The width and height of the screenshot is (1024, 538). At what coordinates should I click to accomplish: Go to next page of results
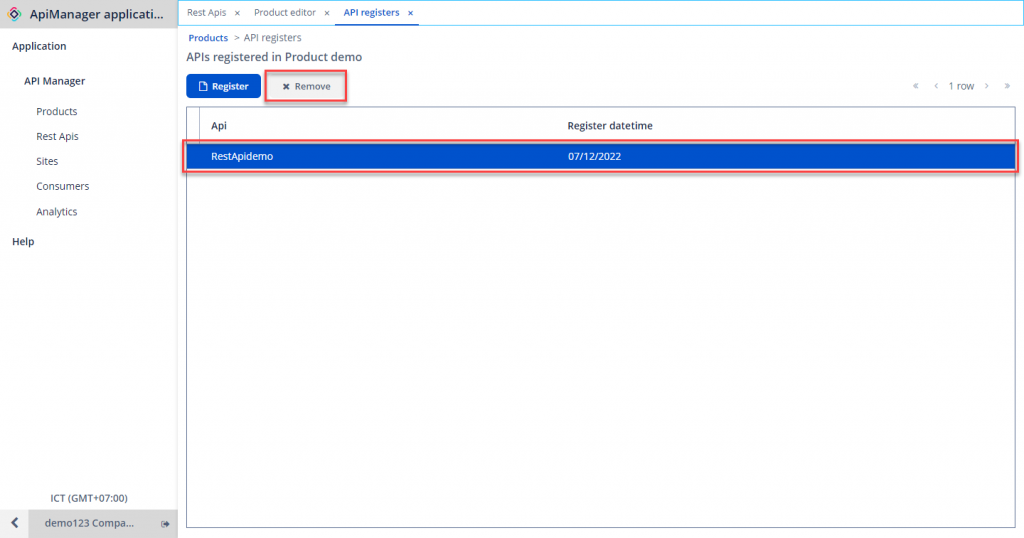pos(987,86)
